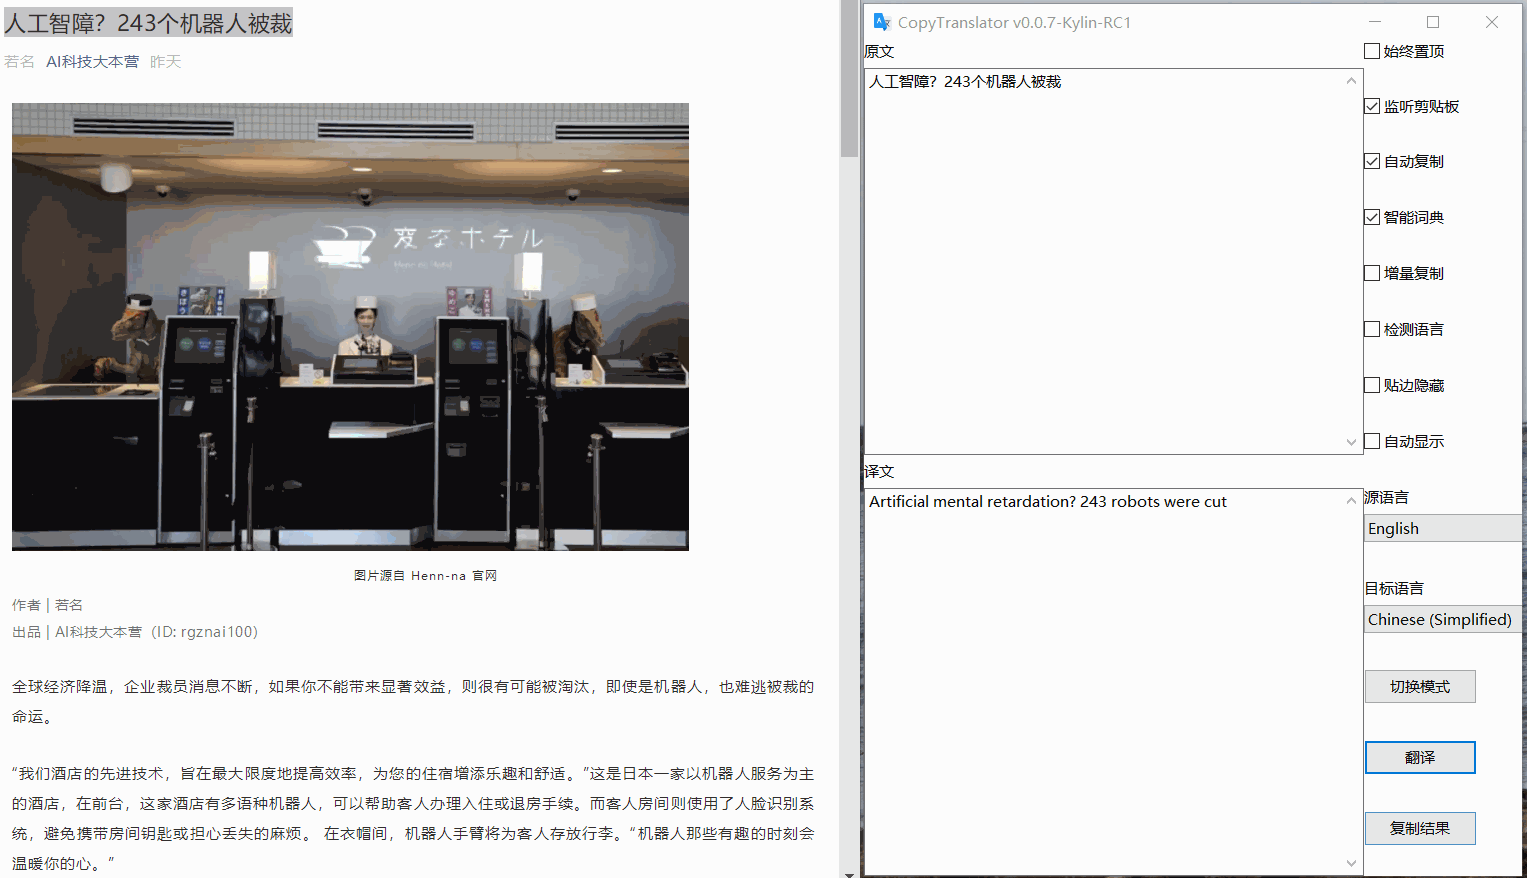1527x878 pixels.
Task: Click the image caption 图片源自 Henn-na 官网
Action: click(x=426, y=576)
